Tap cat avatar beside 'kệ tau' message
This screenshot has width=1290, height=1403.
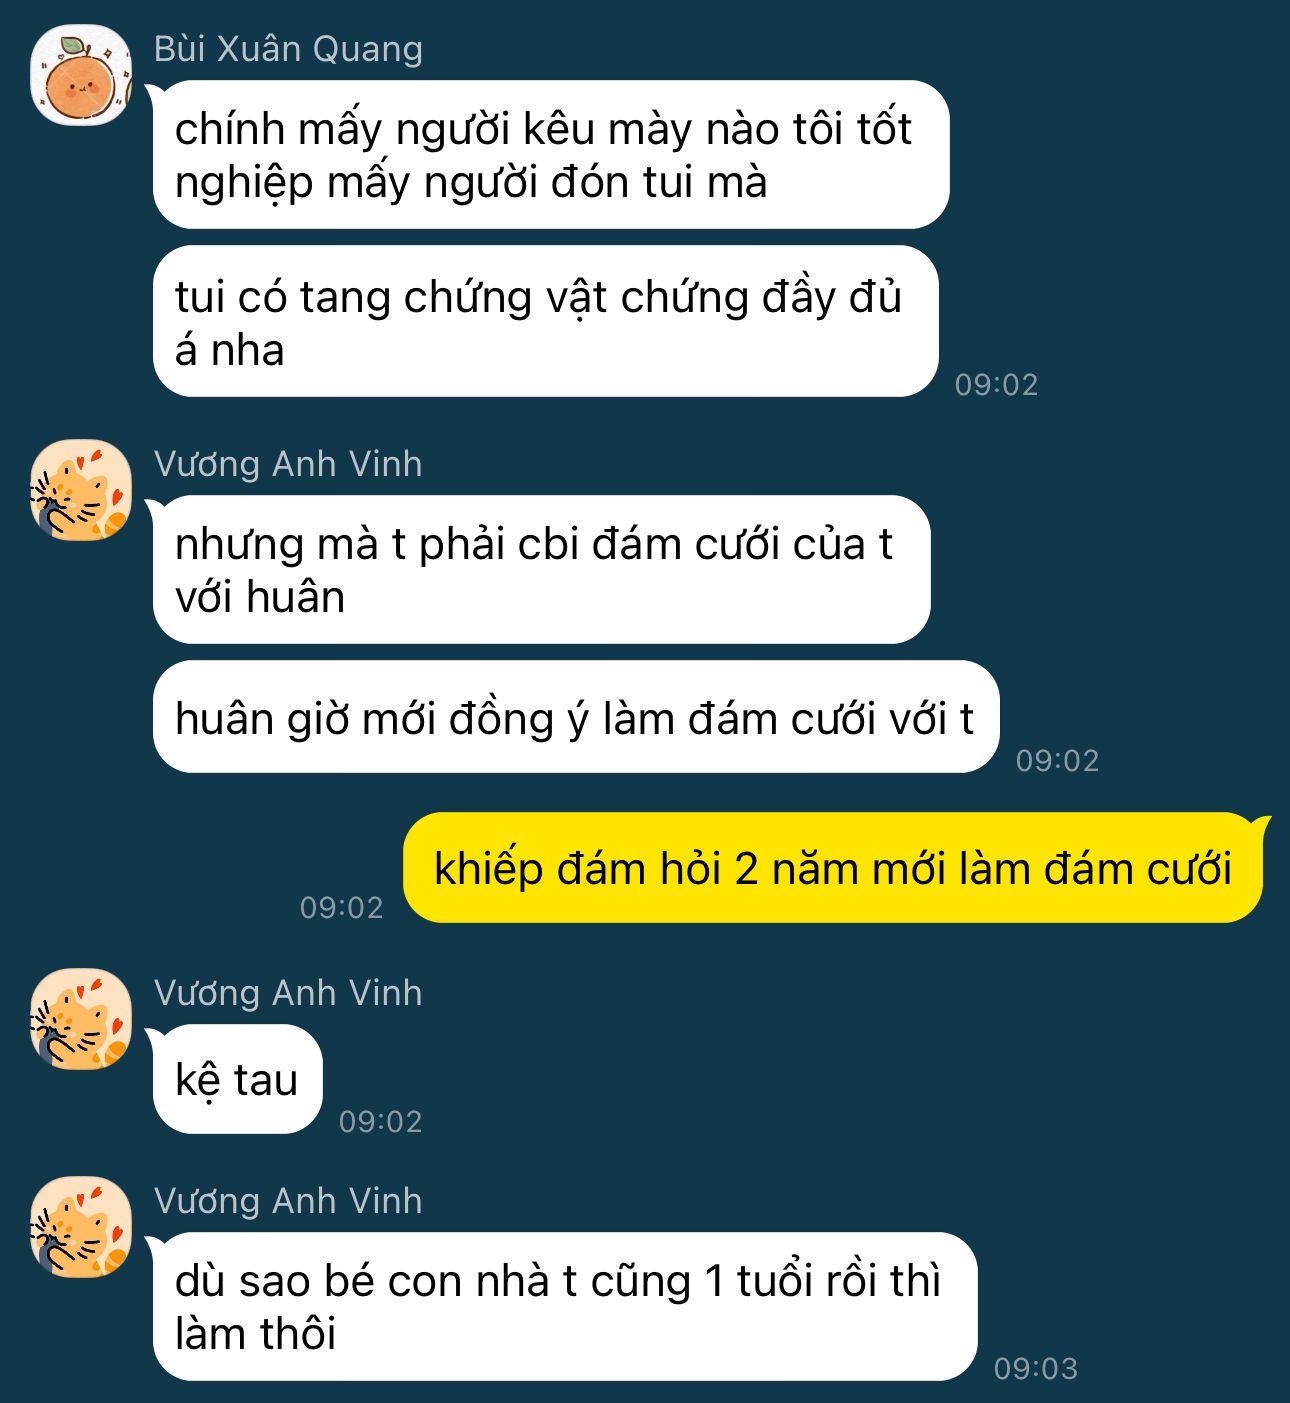[x=81, y=1019]
